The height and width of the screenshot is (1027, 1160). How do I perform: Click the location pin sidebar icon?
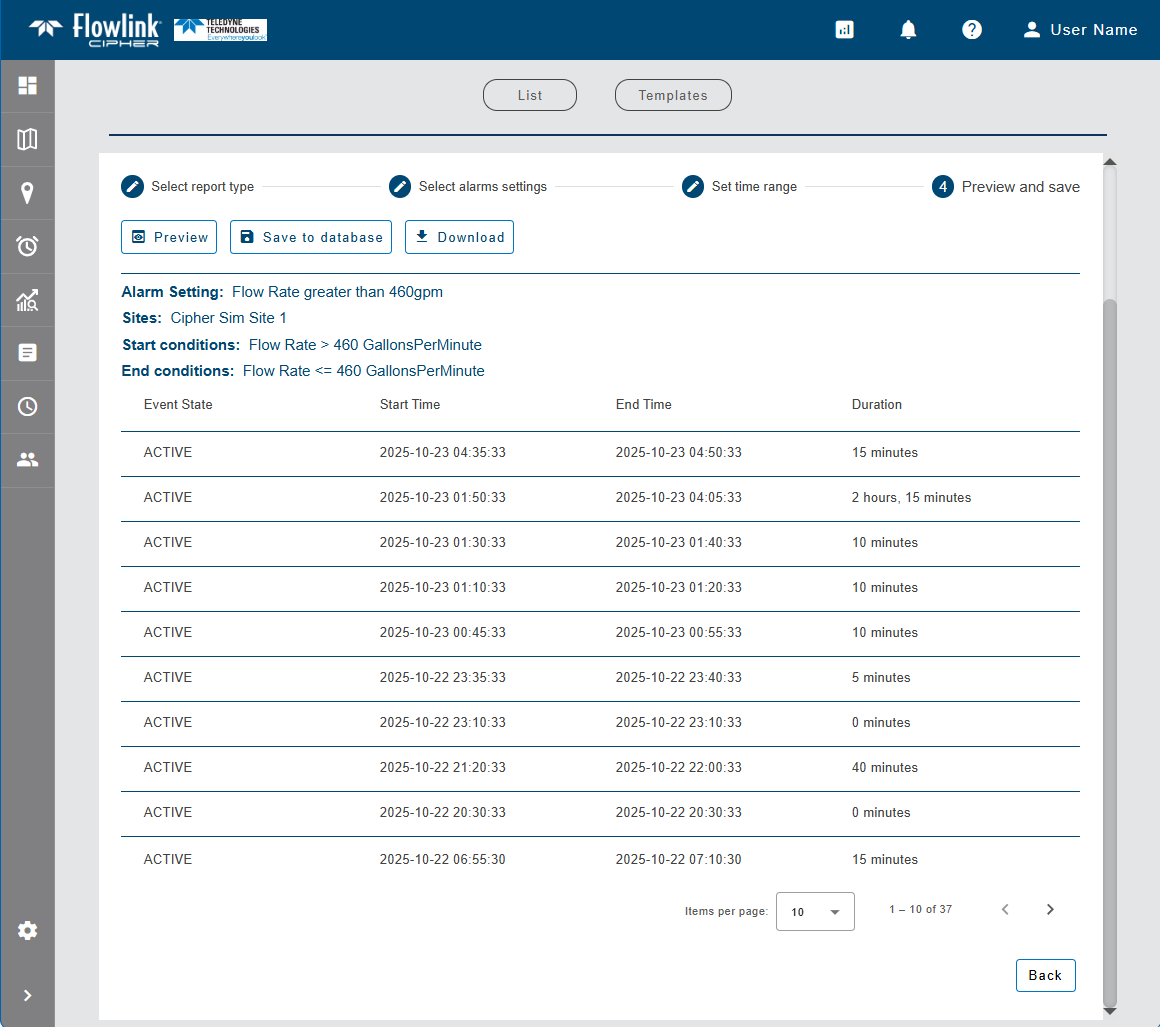click(x=27, y=193)
